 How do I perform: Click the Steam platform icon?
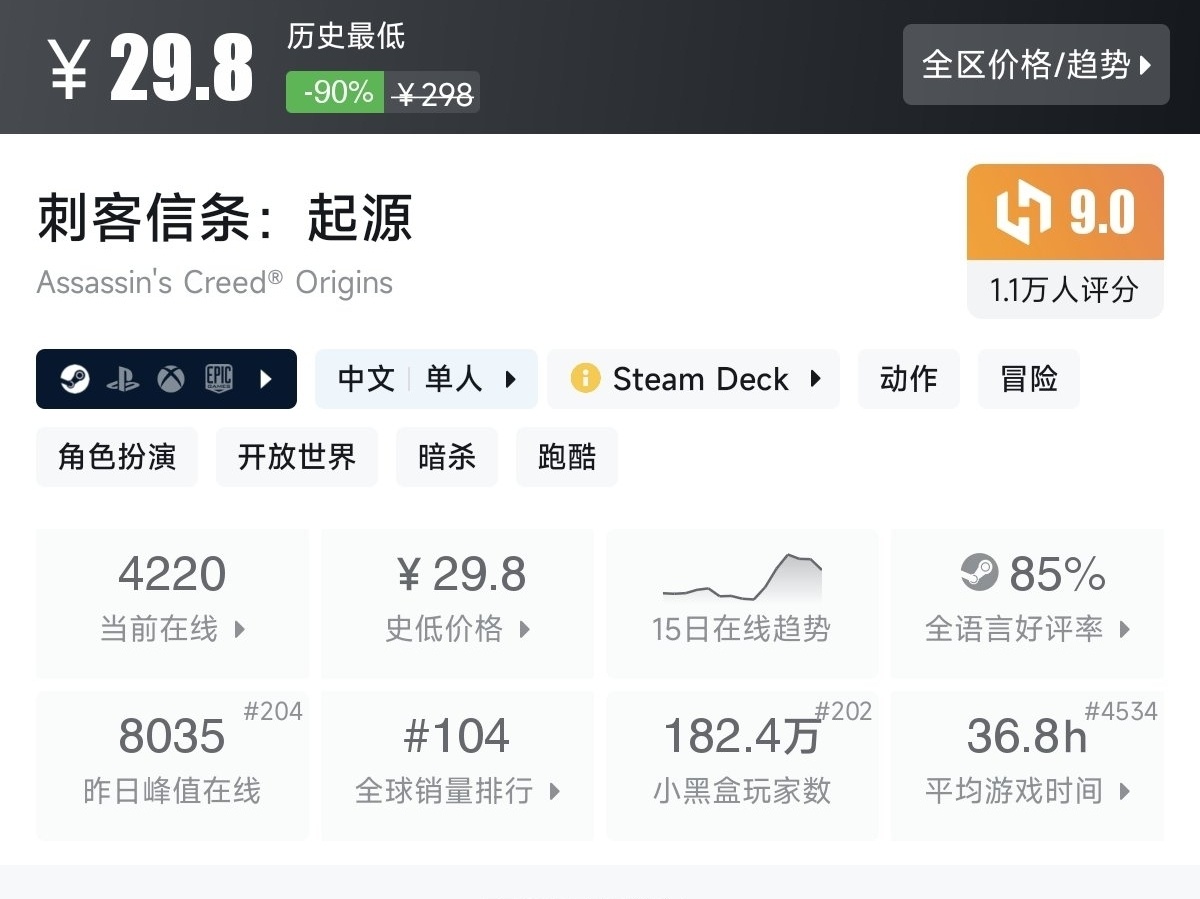coord(75,379)
